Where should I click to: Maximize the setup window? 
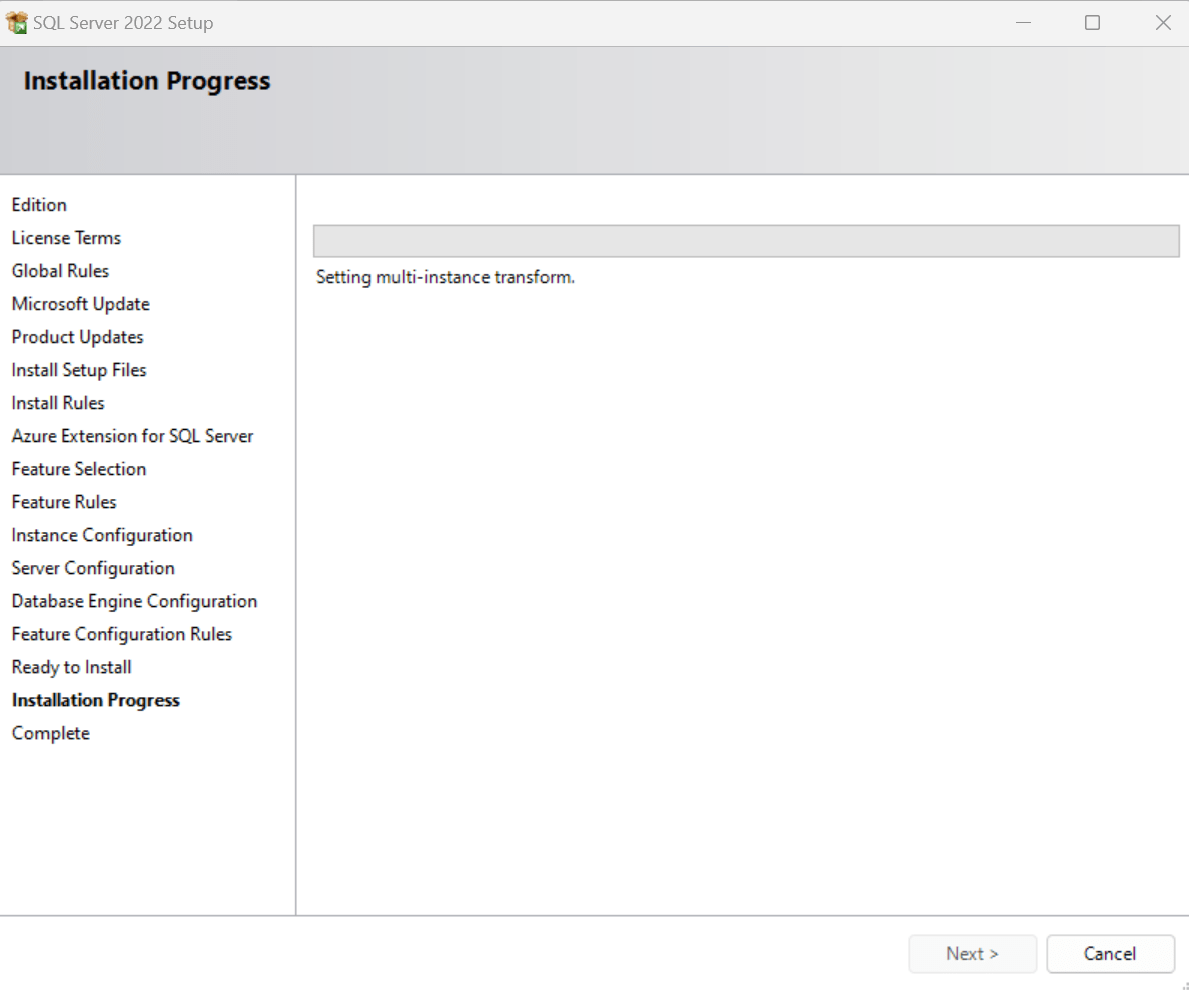tap(1092, 23)
